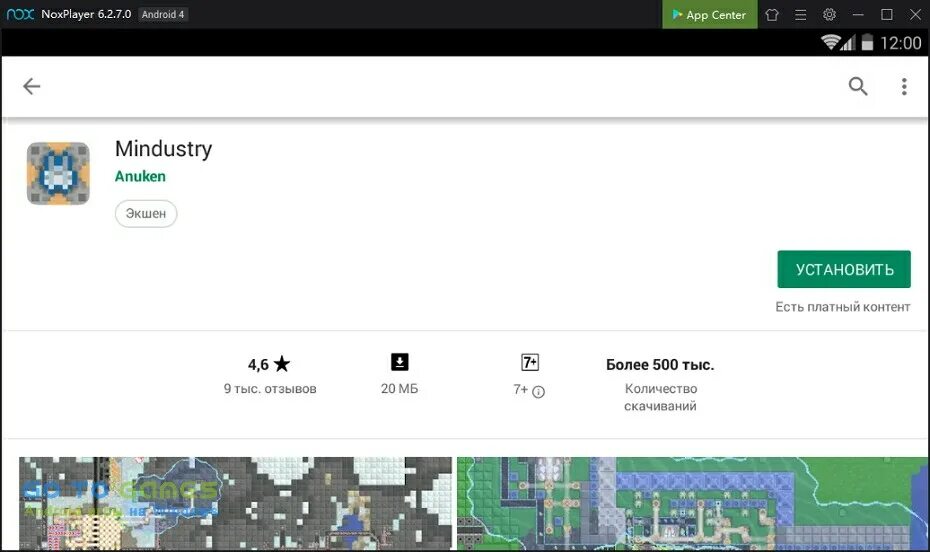
Task: Go back with the arrow icon
Action: pos(31,87)
